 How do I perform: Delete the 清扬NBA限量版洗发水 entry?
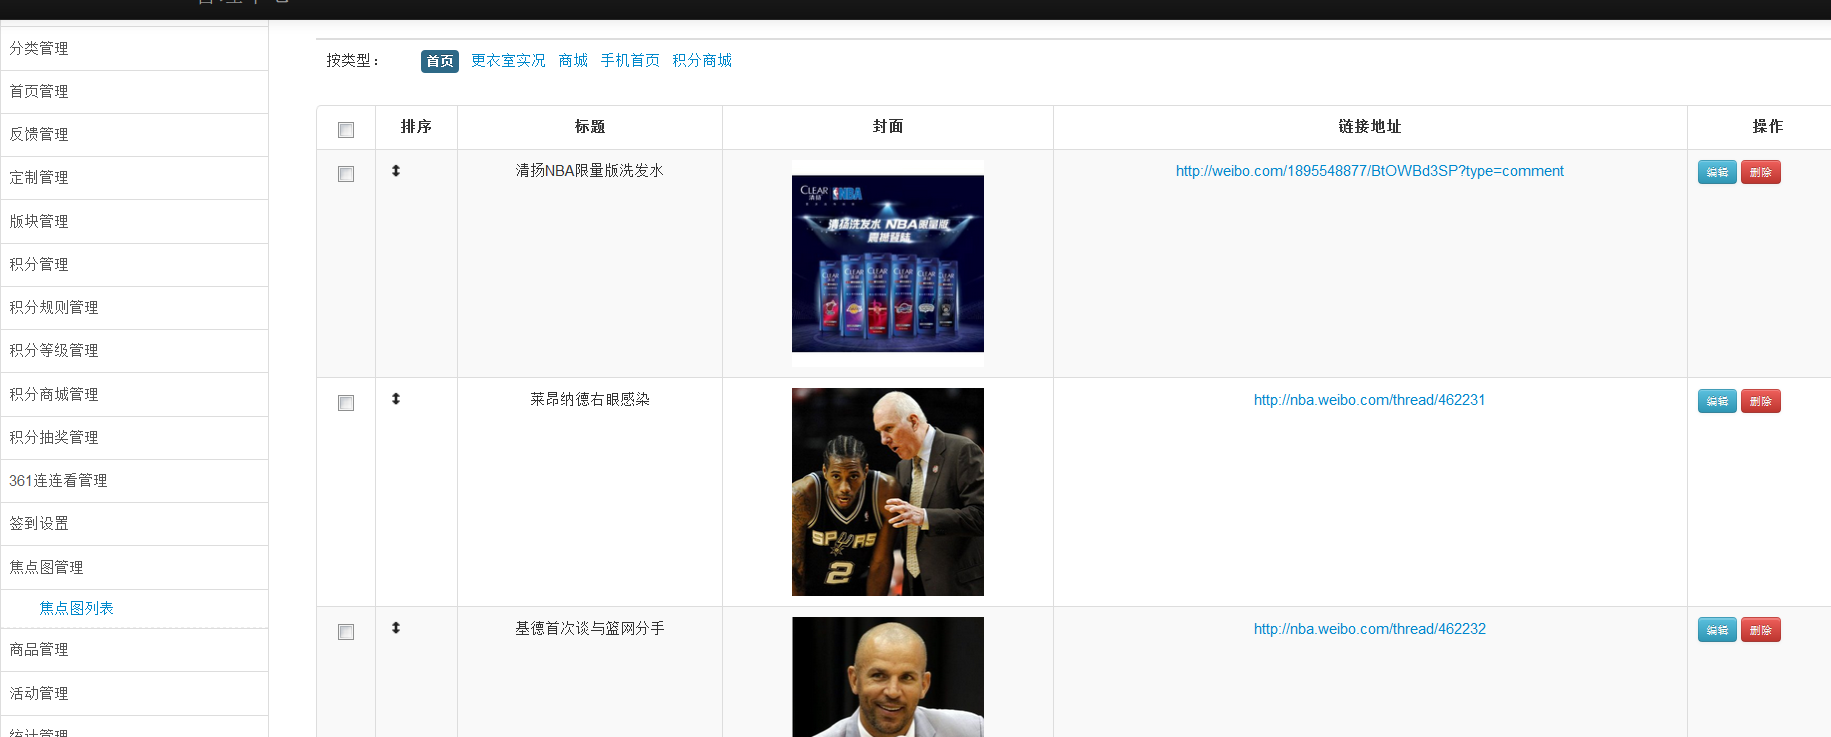click(1761, 172)
